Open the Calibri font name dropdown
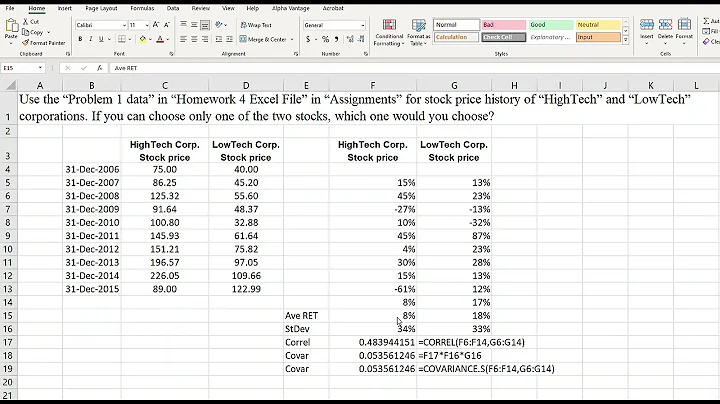 (124, 25)
